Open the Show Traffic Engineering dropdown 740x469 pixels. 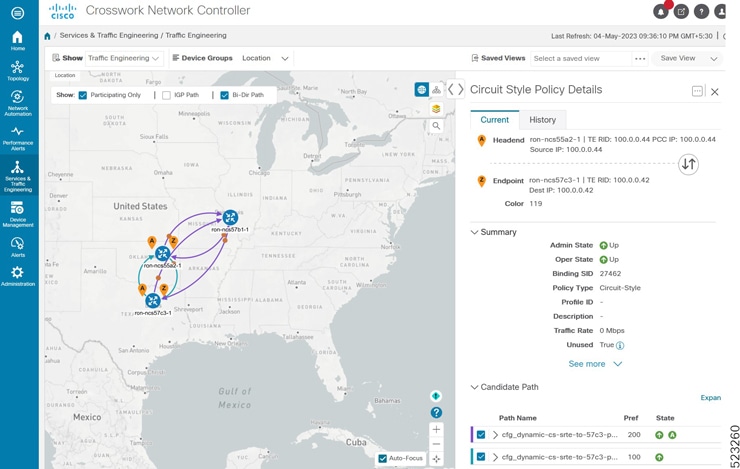coord(124,58)
